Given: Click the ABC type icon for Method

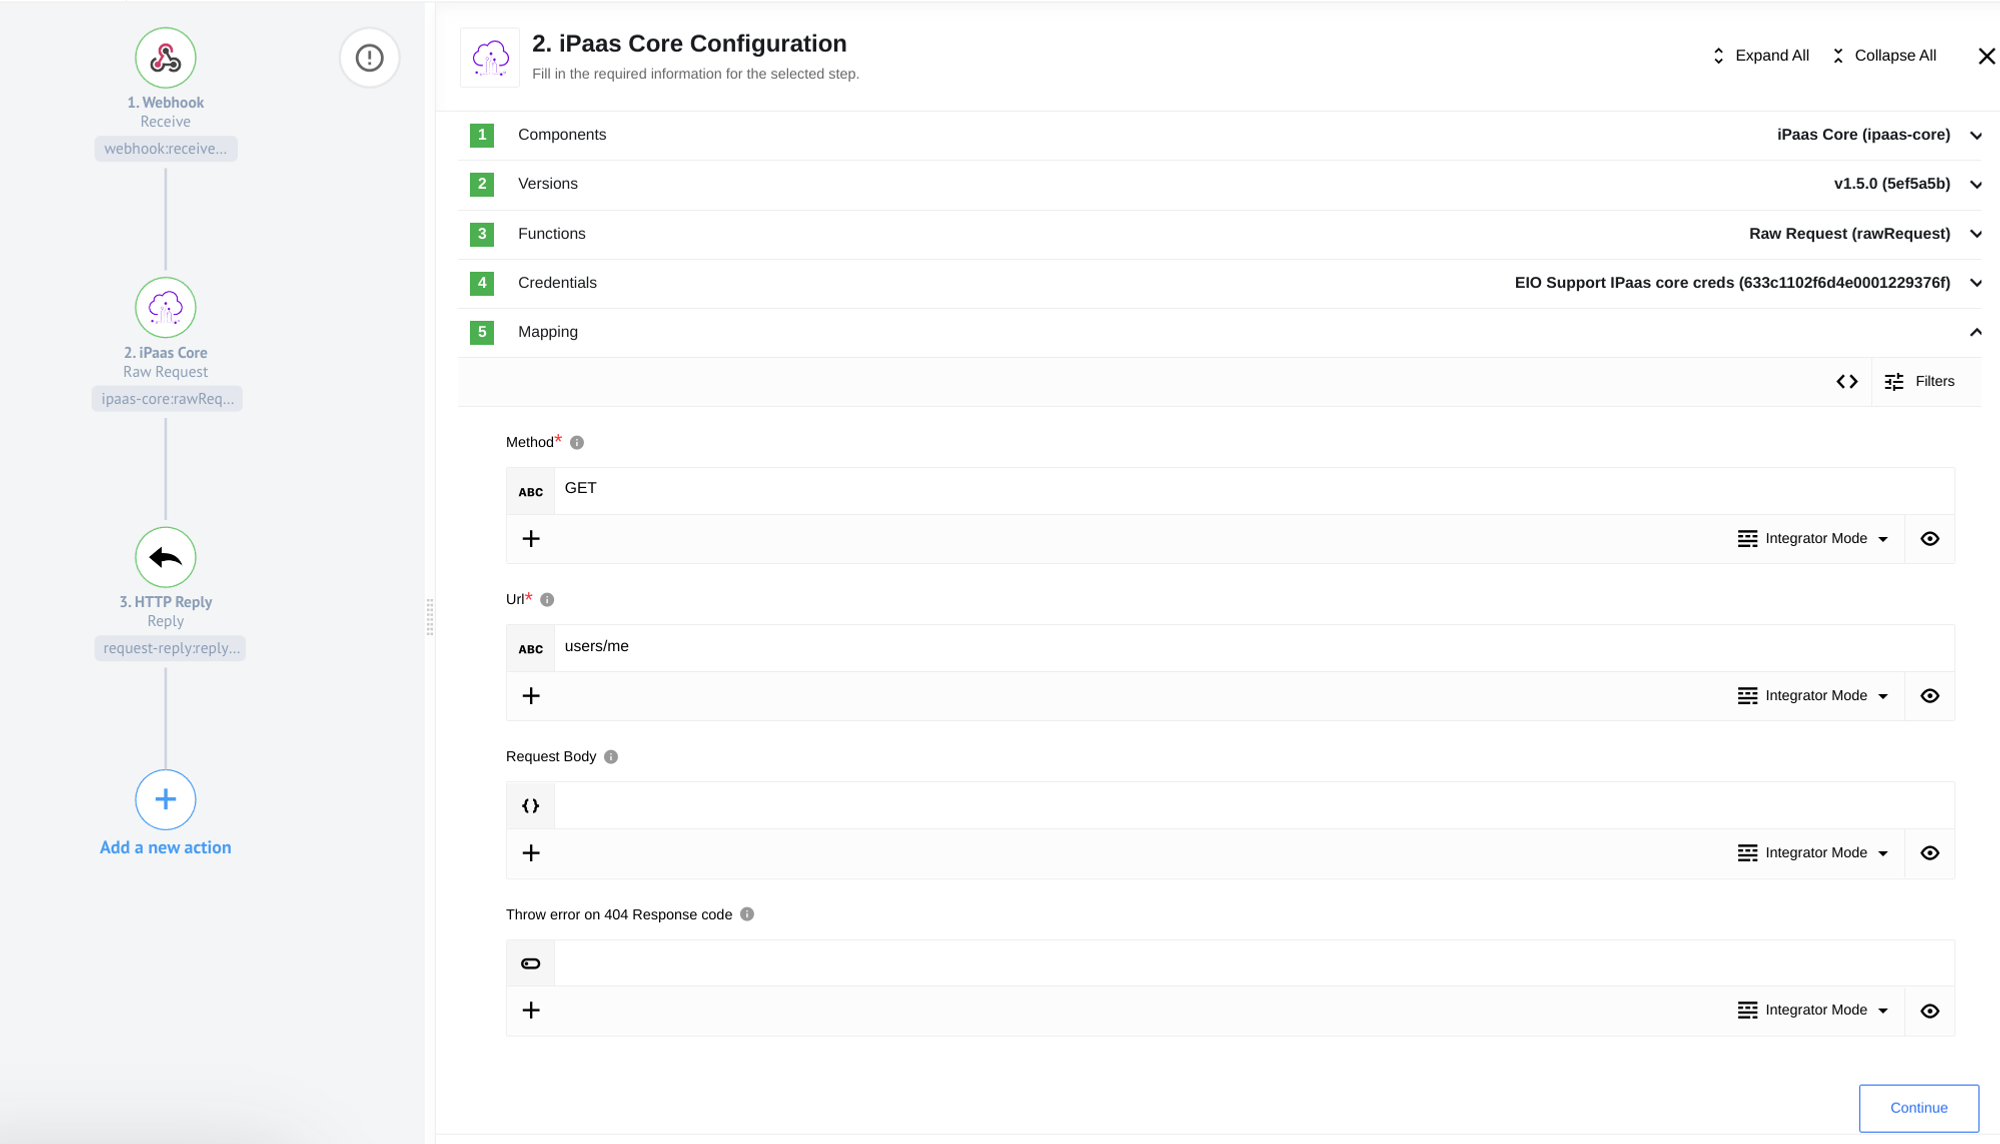Looking at the screenshot, I should (531, 491).
